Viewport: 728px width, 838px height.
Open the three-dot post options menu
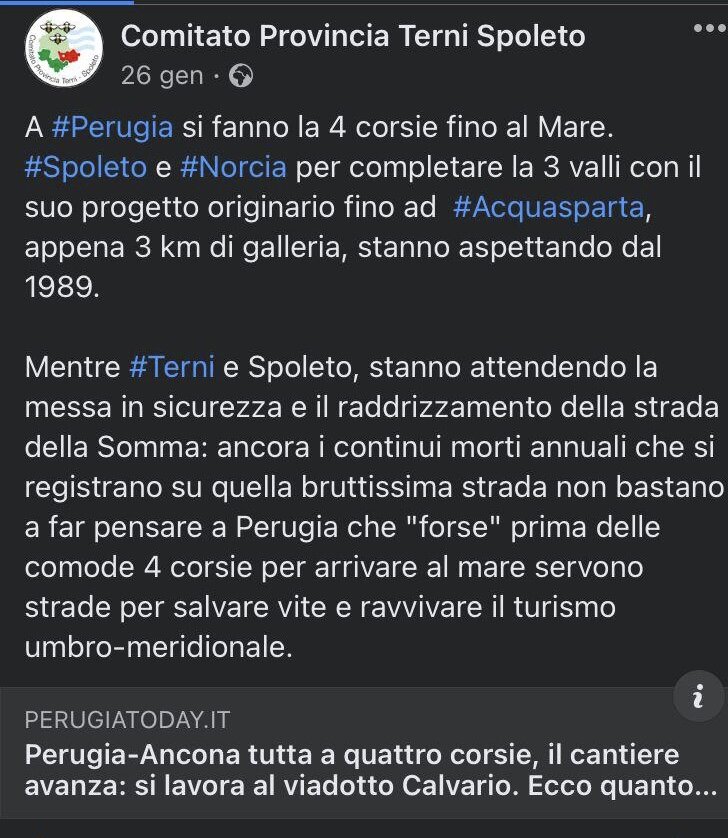(710, 28)
